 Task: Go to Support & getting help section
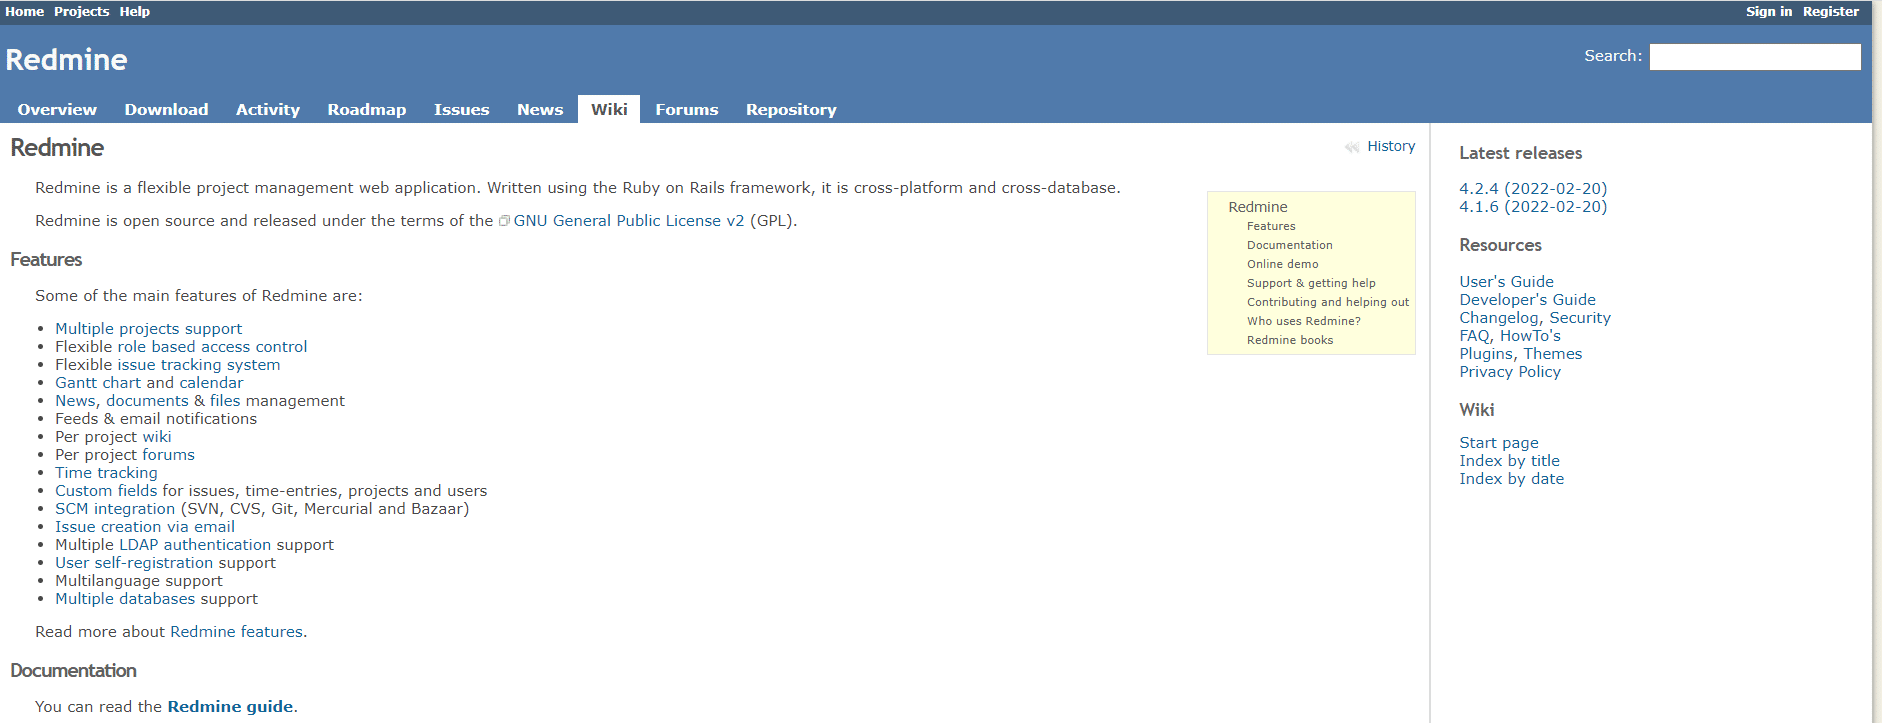pos(1311,284)
